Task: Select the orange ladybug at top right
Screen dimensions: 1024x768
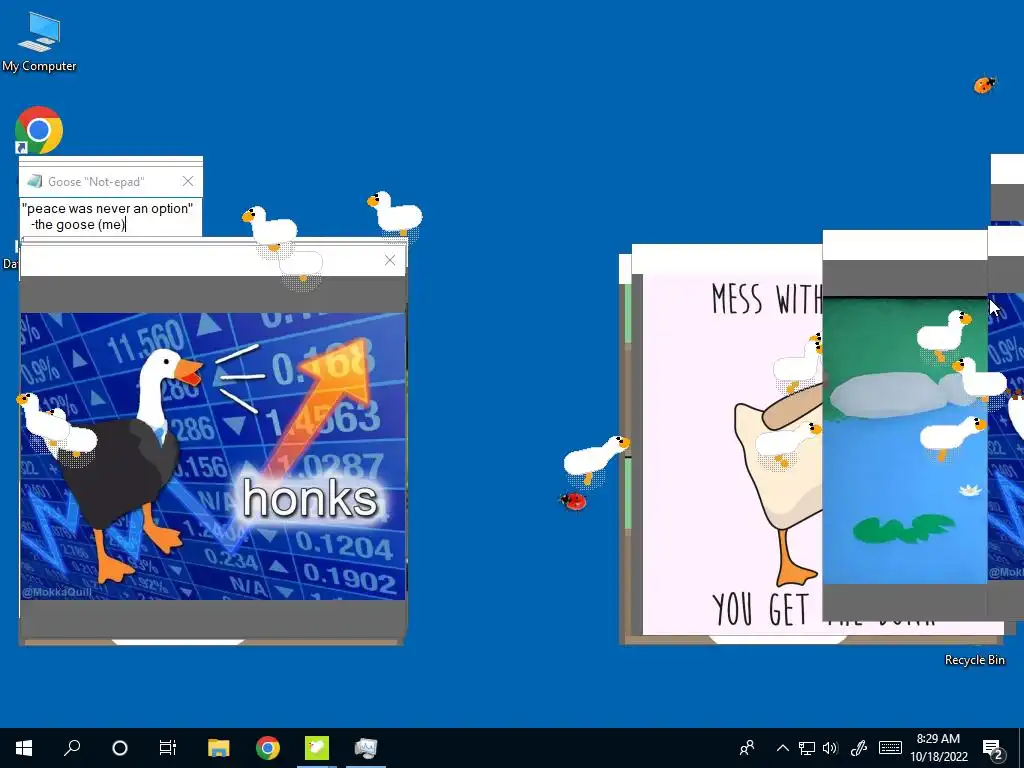Action: click(x=984, y=85)
